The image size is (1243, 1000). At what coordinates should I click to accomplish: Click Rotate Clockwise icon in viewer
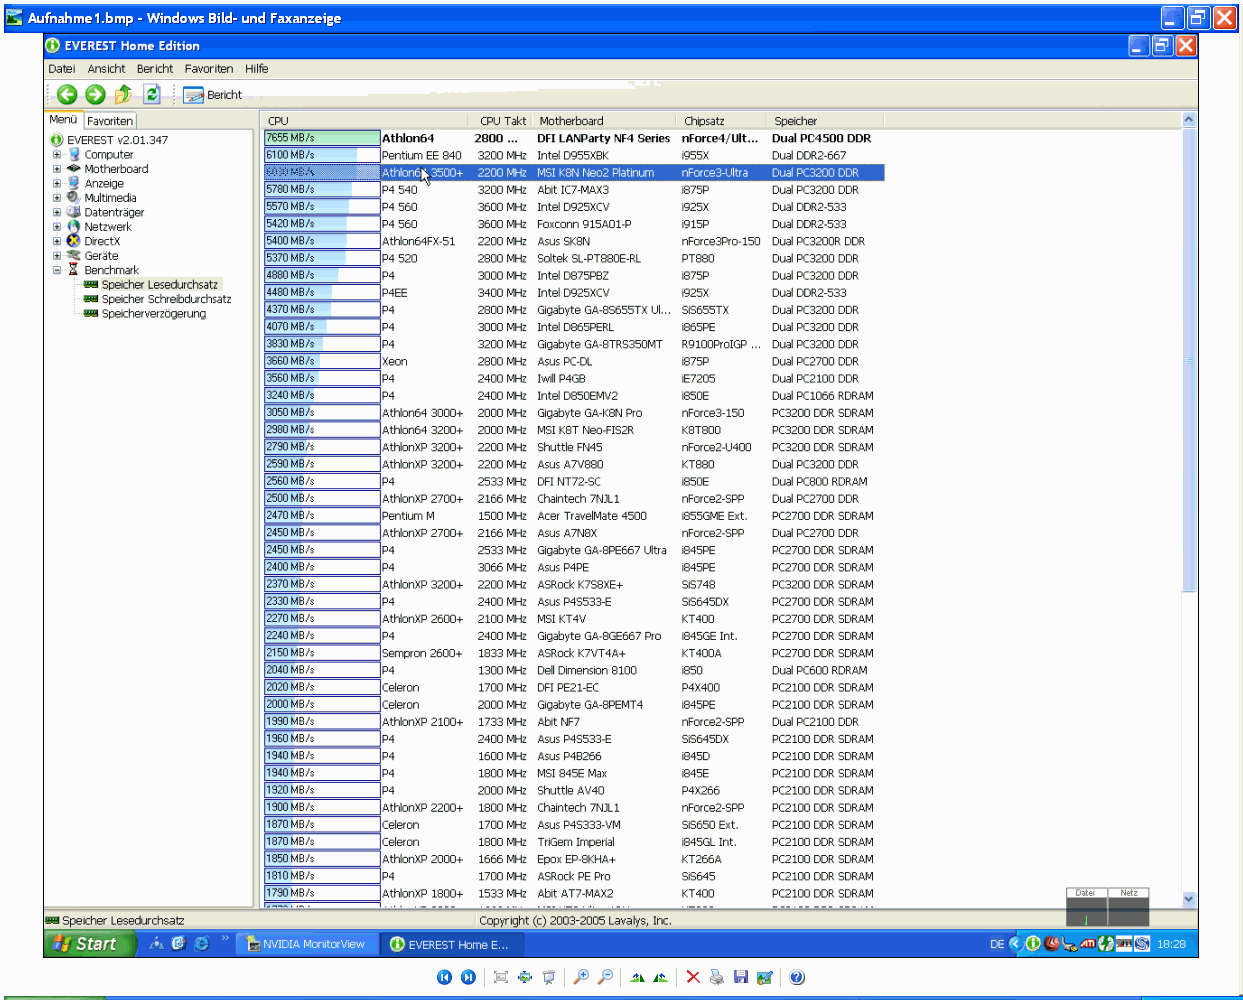click(x=637, y=977)
